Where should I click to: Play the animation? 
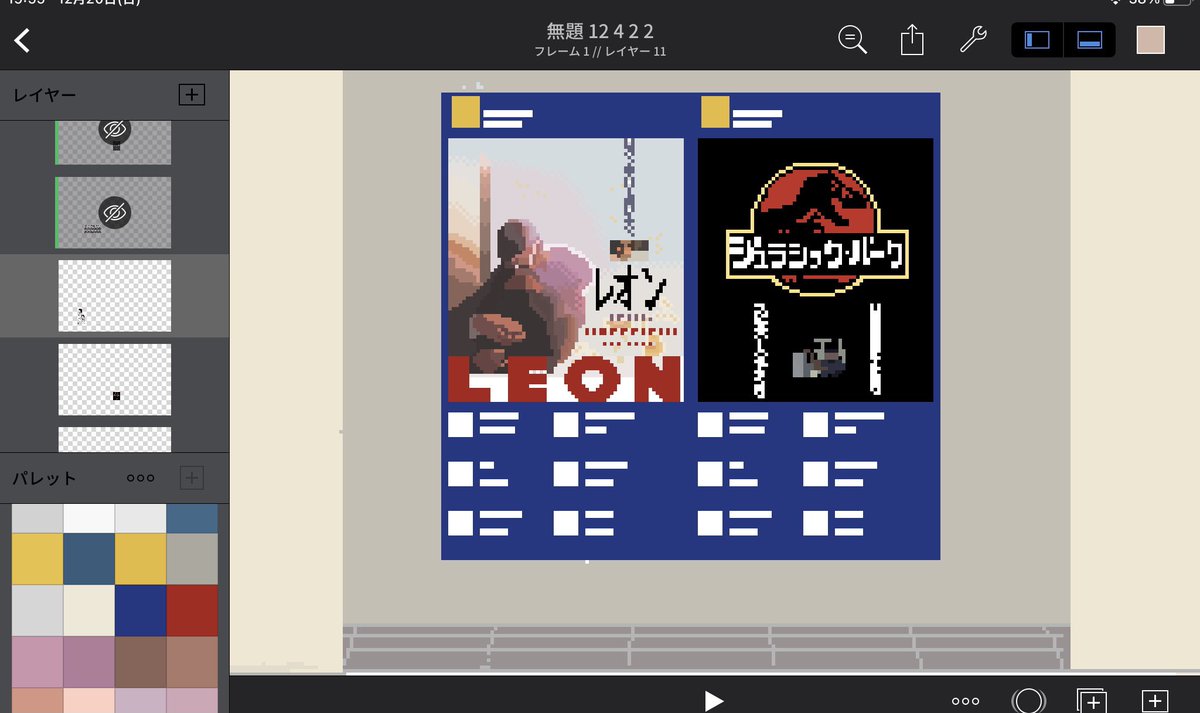tap(713, 701)
